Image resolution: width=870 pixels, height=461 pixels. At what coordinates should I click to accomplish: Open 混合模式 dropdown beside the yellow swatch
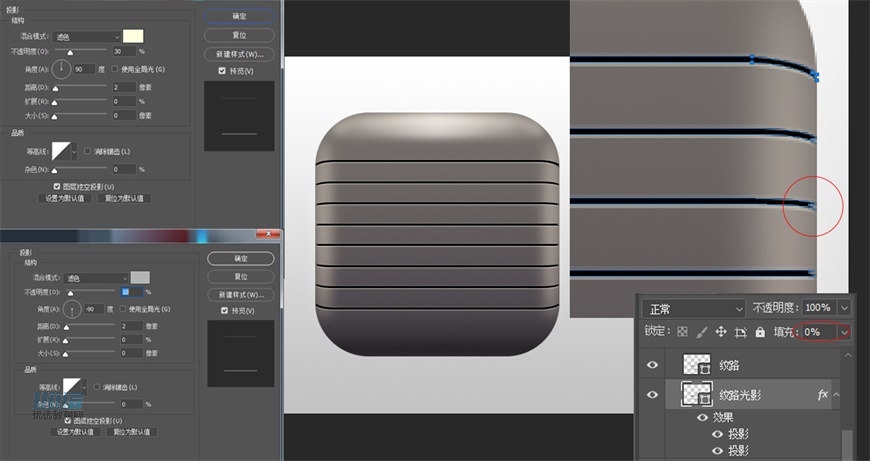pos(87,37)
